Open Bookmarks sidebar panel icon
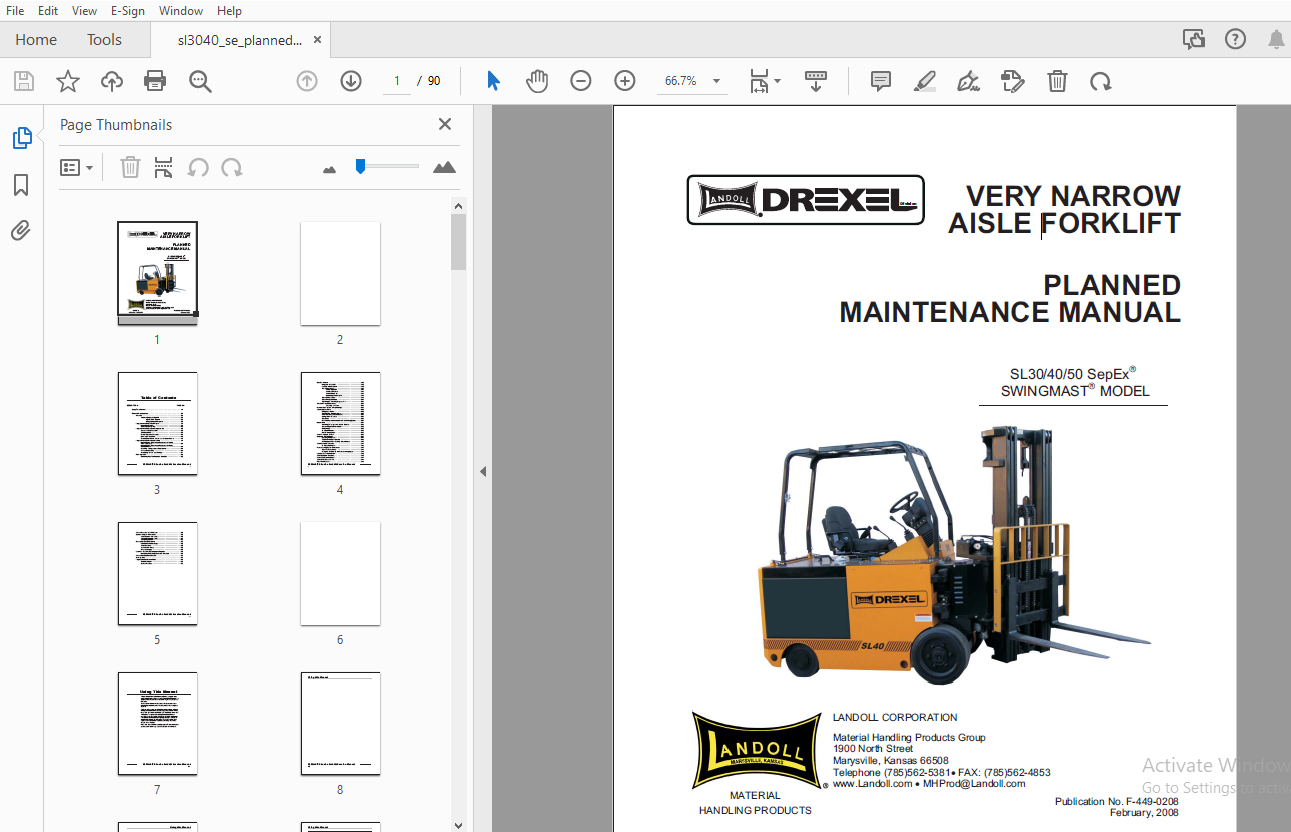The height and width of the screenshot is (832, 1291). click(21, 185)
